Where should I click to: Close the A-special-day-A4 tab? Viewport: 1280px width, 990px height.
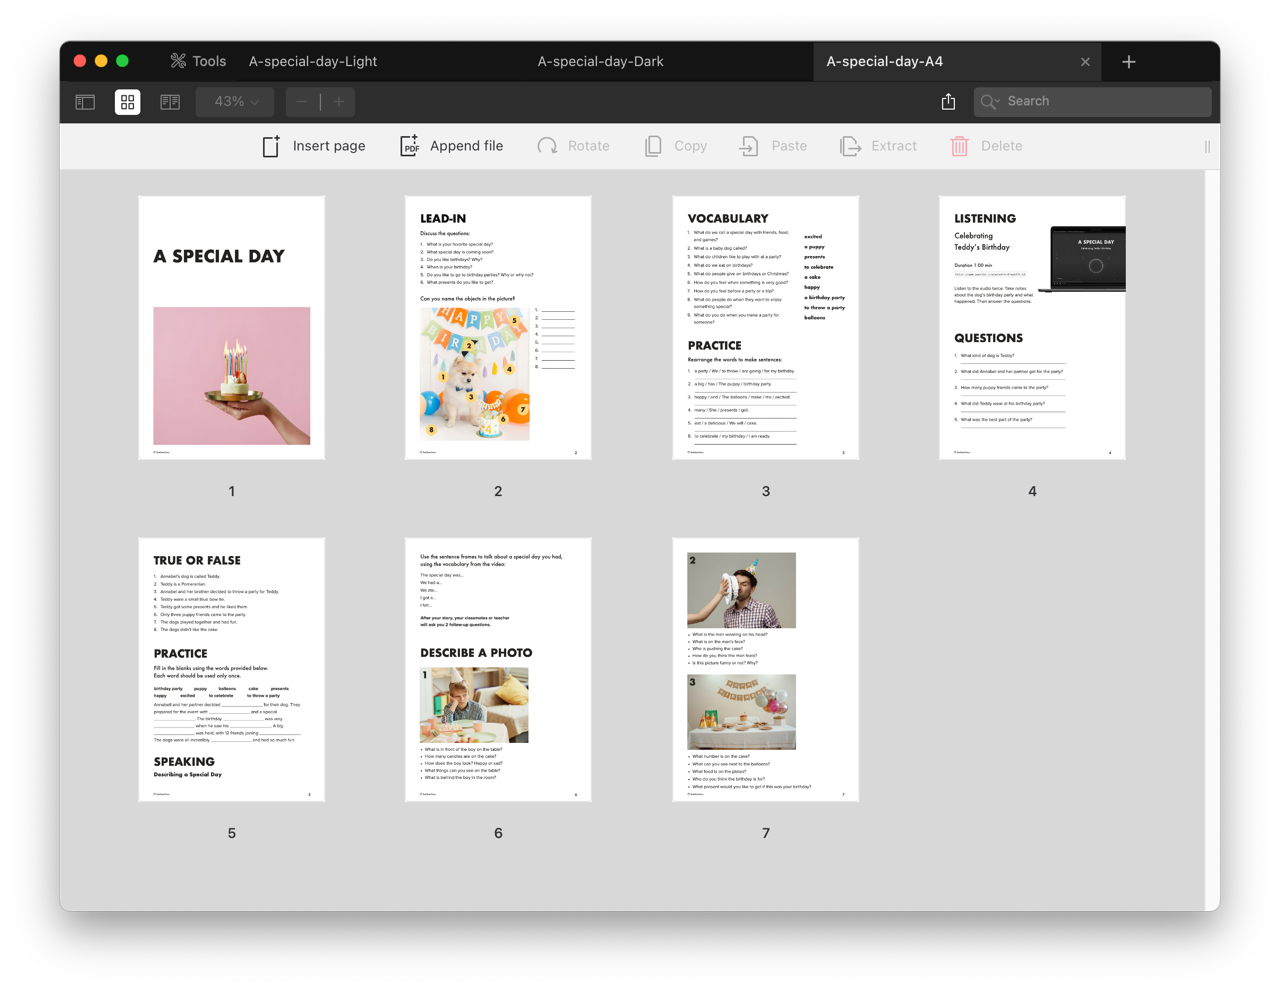1085,62
